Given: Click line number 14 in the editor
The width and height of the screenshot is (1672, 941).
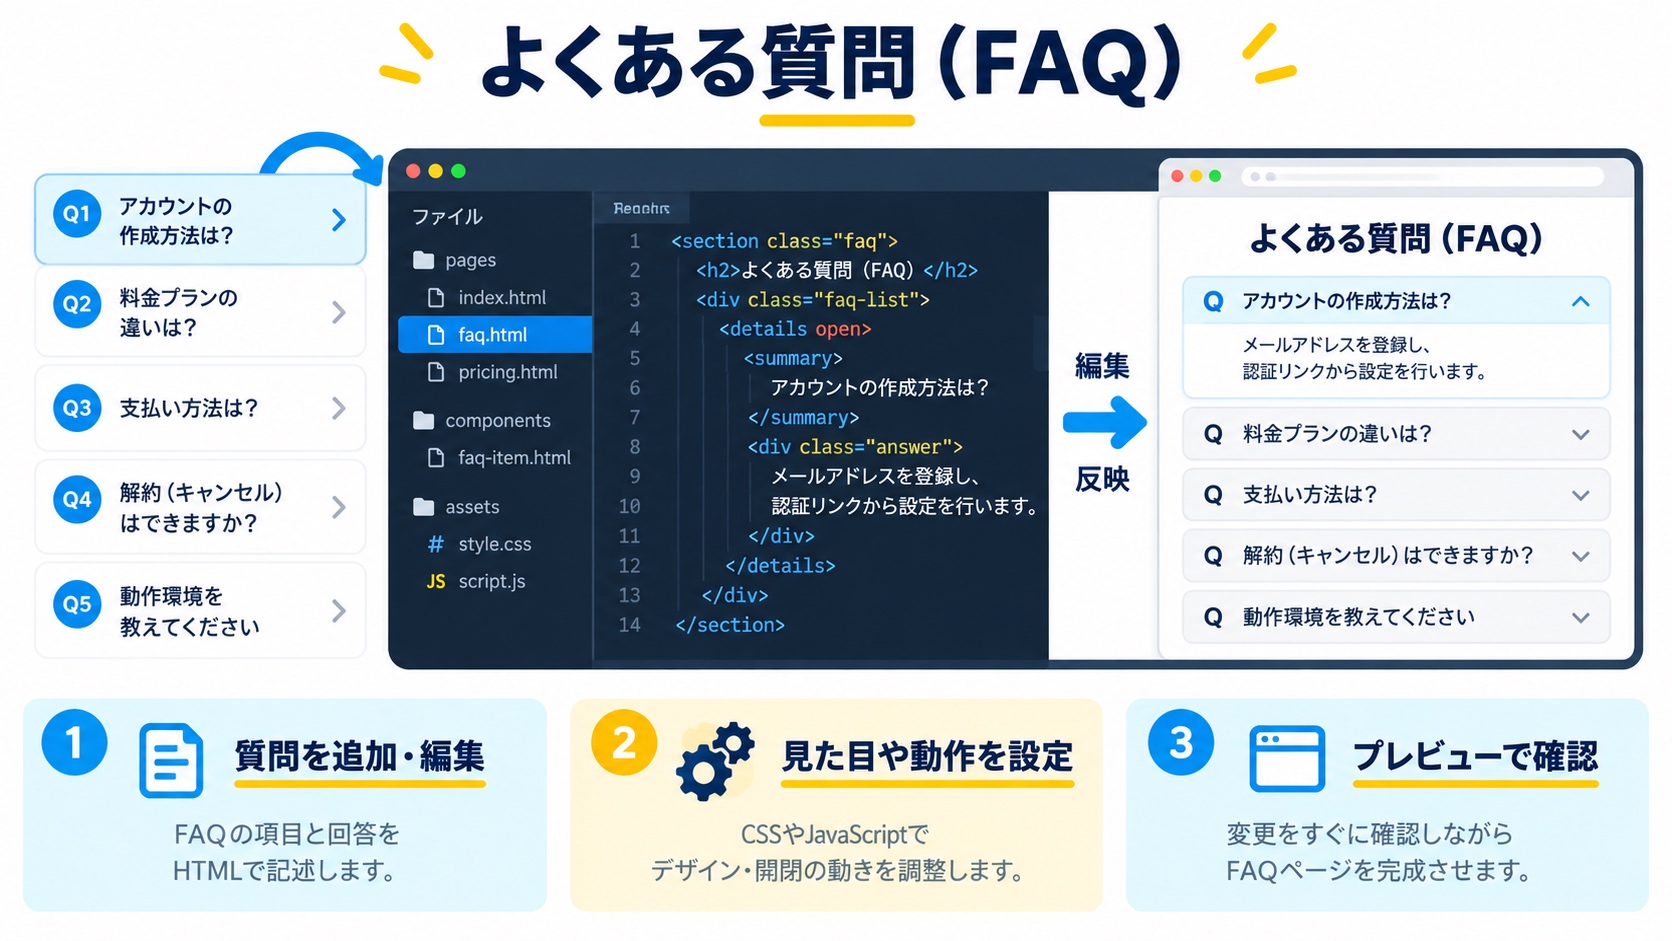Looking at the screenshot, I should [x=629, y=625].
